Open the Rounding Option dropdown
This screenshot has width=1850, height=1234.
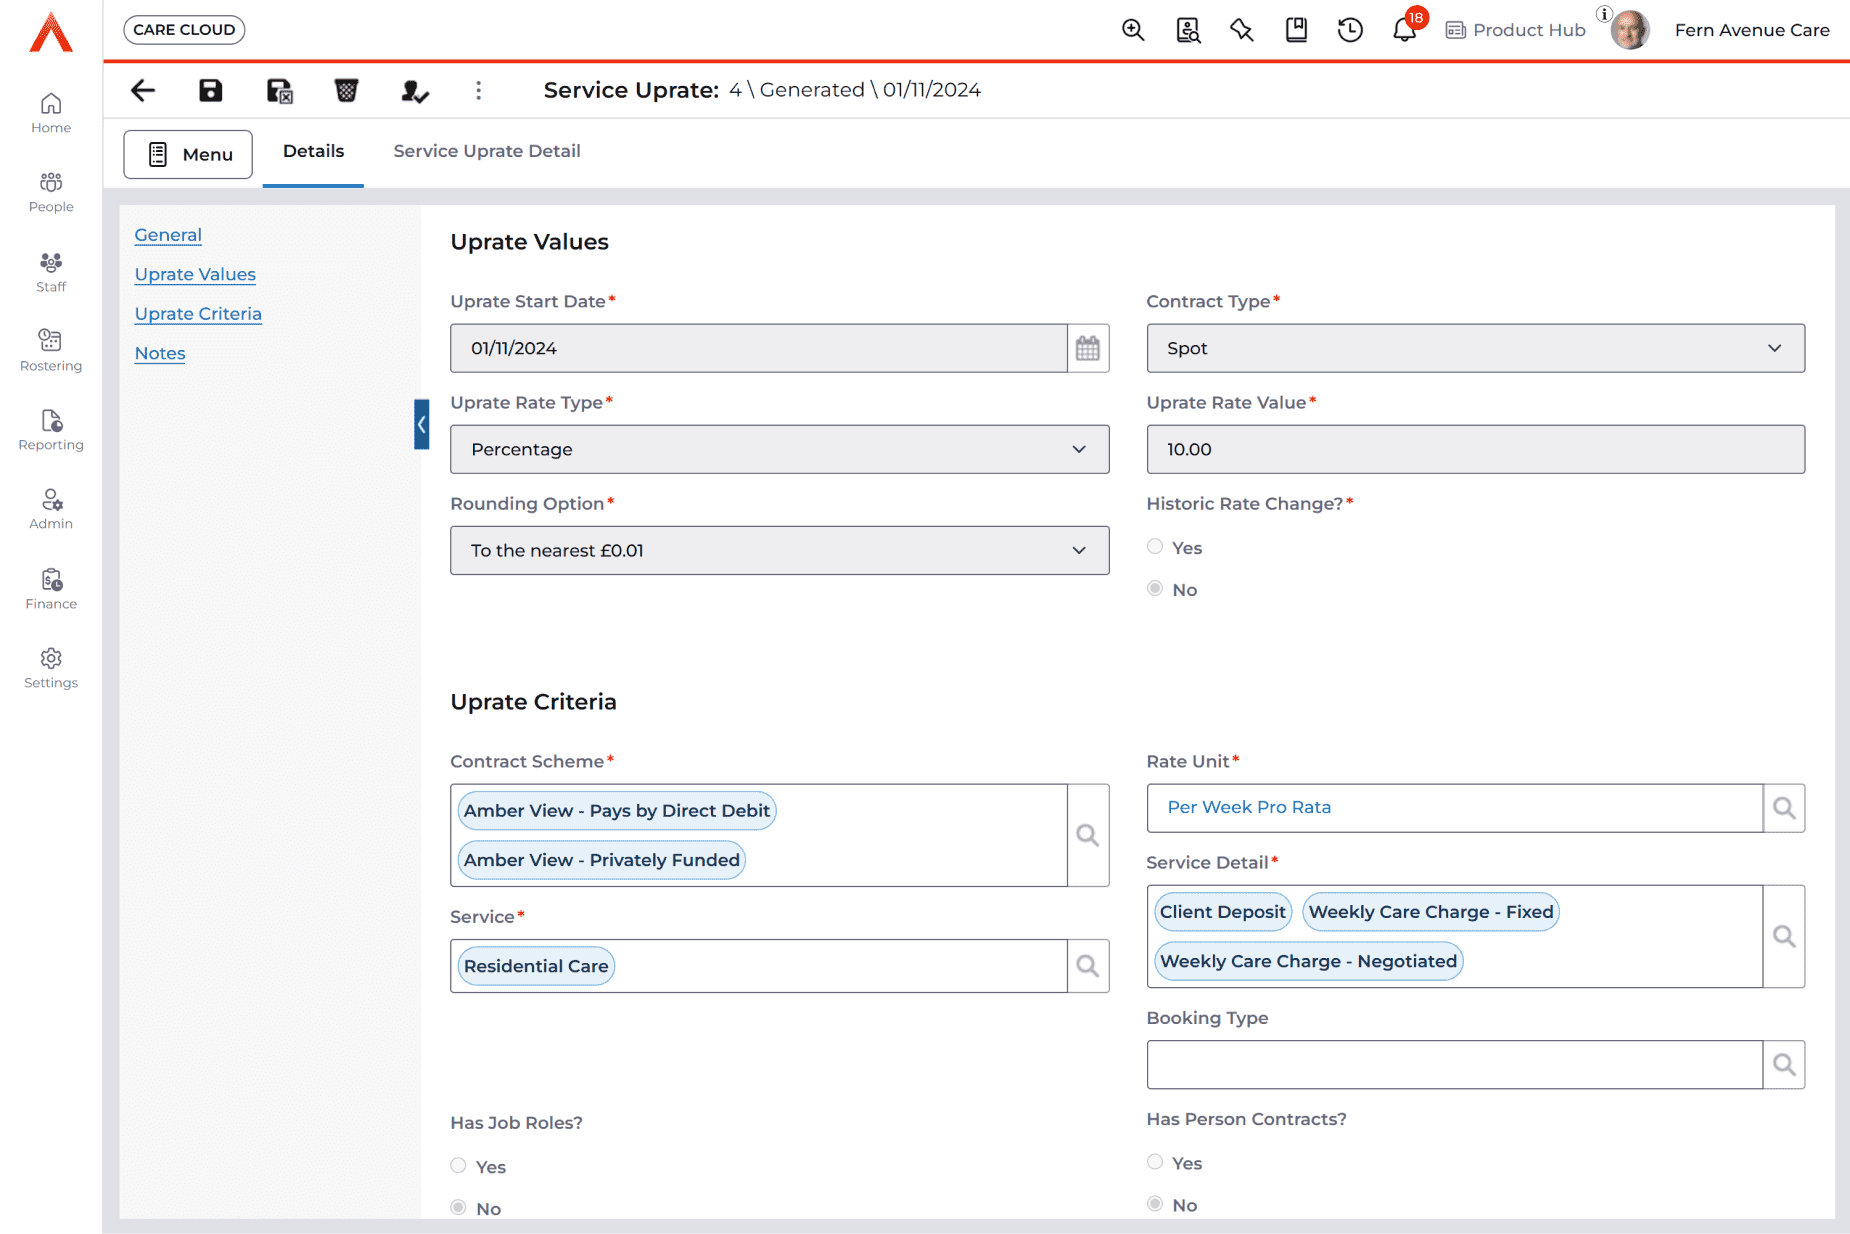tap(779, 551)
